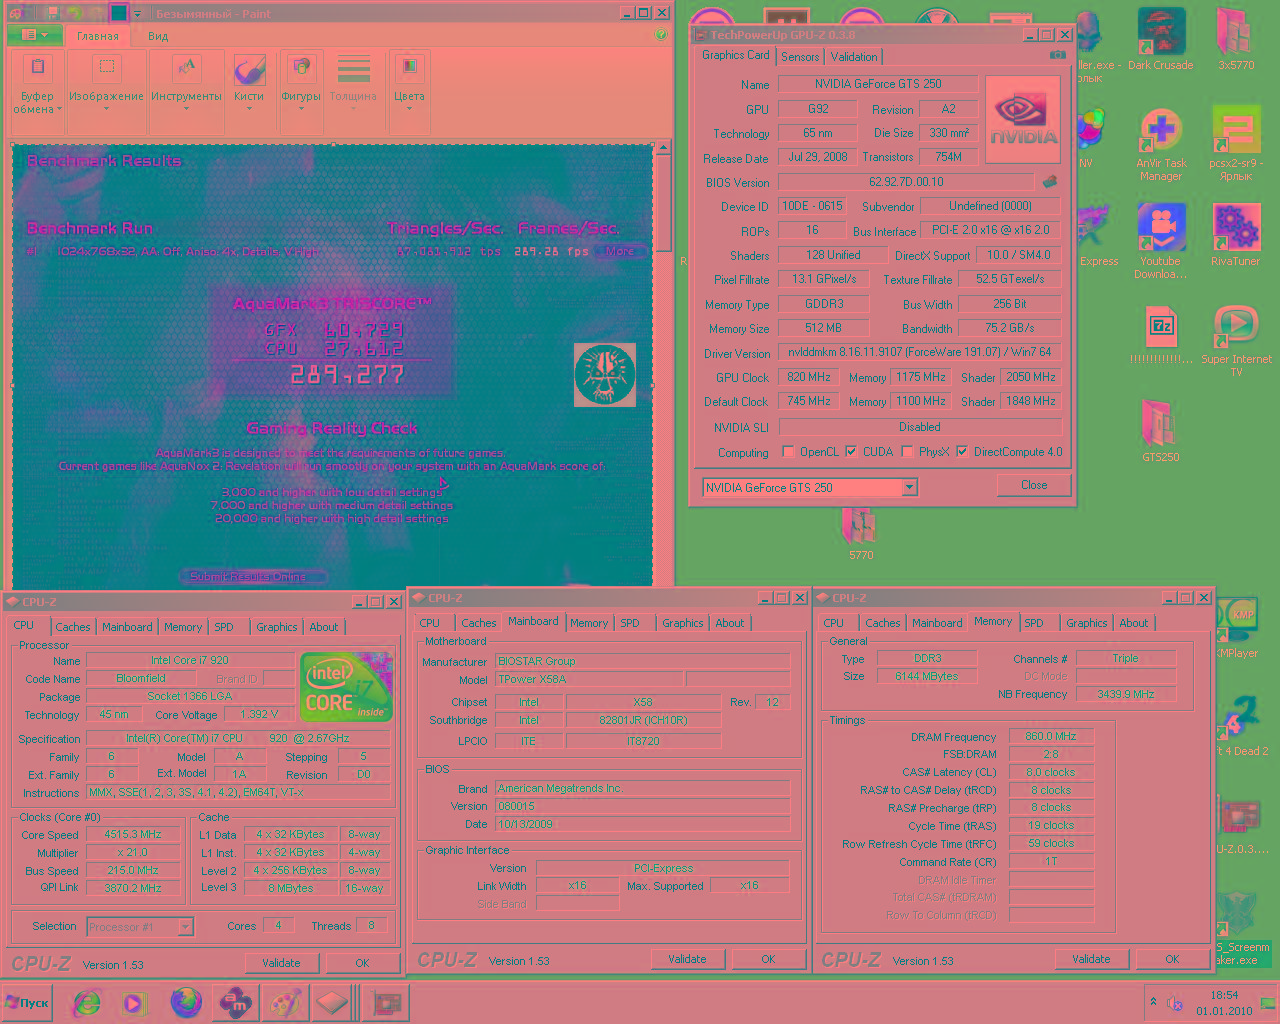Open the AnVir Task Manager shortcut

1160,146
